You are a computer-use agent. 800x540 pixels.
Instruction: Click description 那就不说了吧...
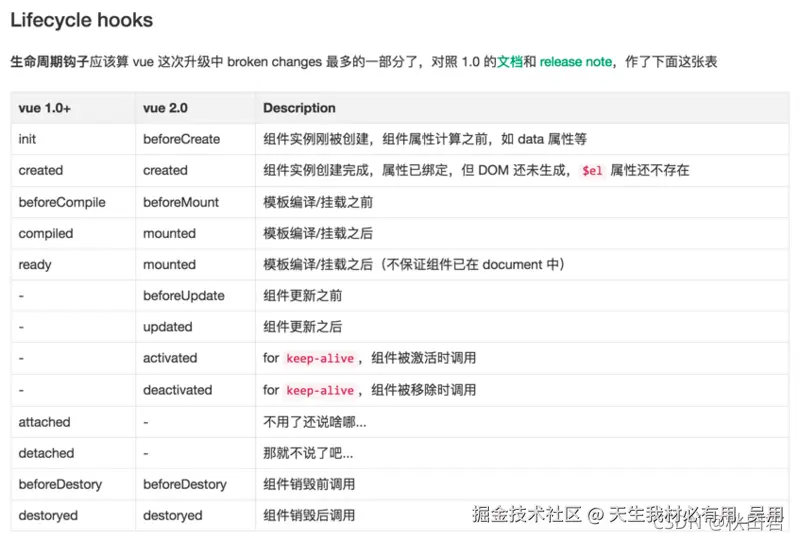click(x=308, y=453)
